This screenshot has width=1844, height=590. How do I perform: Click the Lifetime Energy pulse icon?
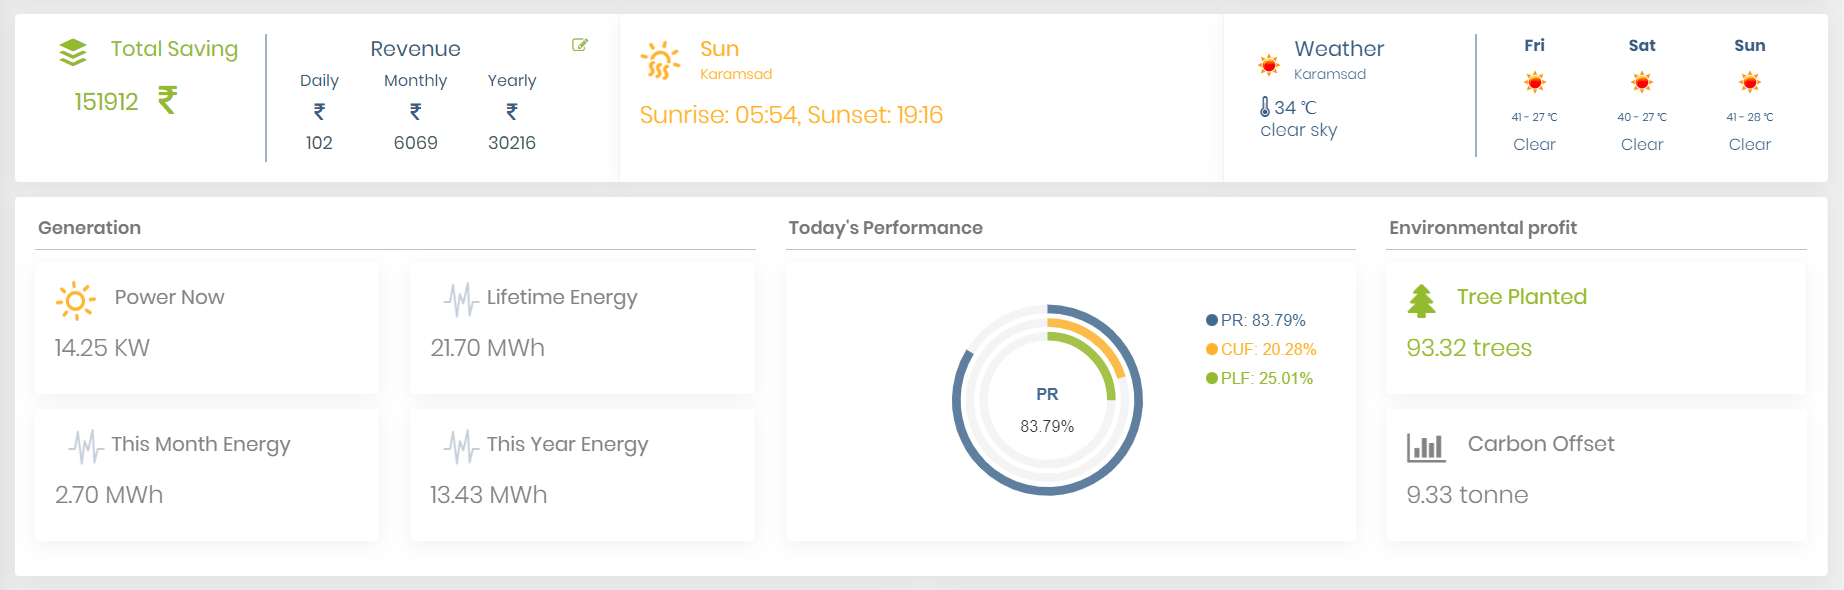(x=461, y=299)
